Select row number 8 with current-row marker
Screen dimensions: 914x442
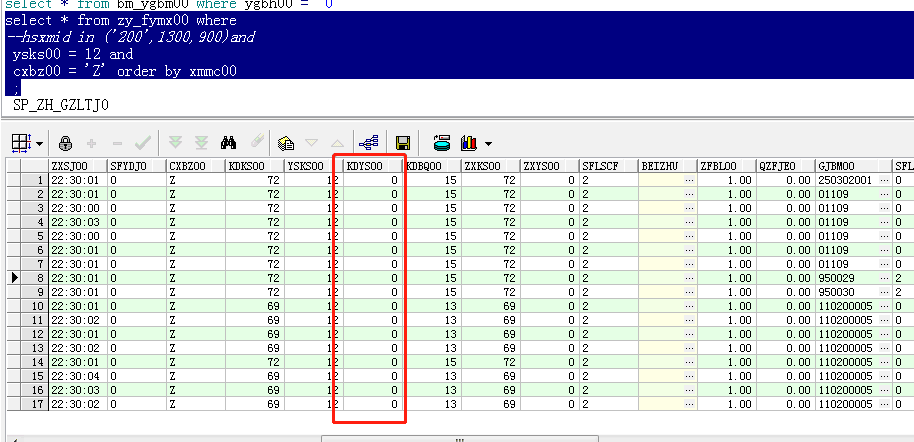tap(34, 278)
